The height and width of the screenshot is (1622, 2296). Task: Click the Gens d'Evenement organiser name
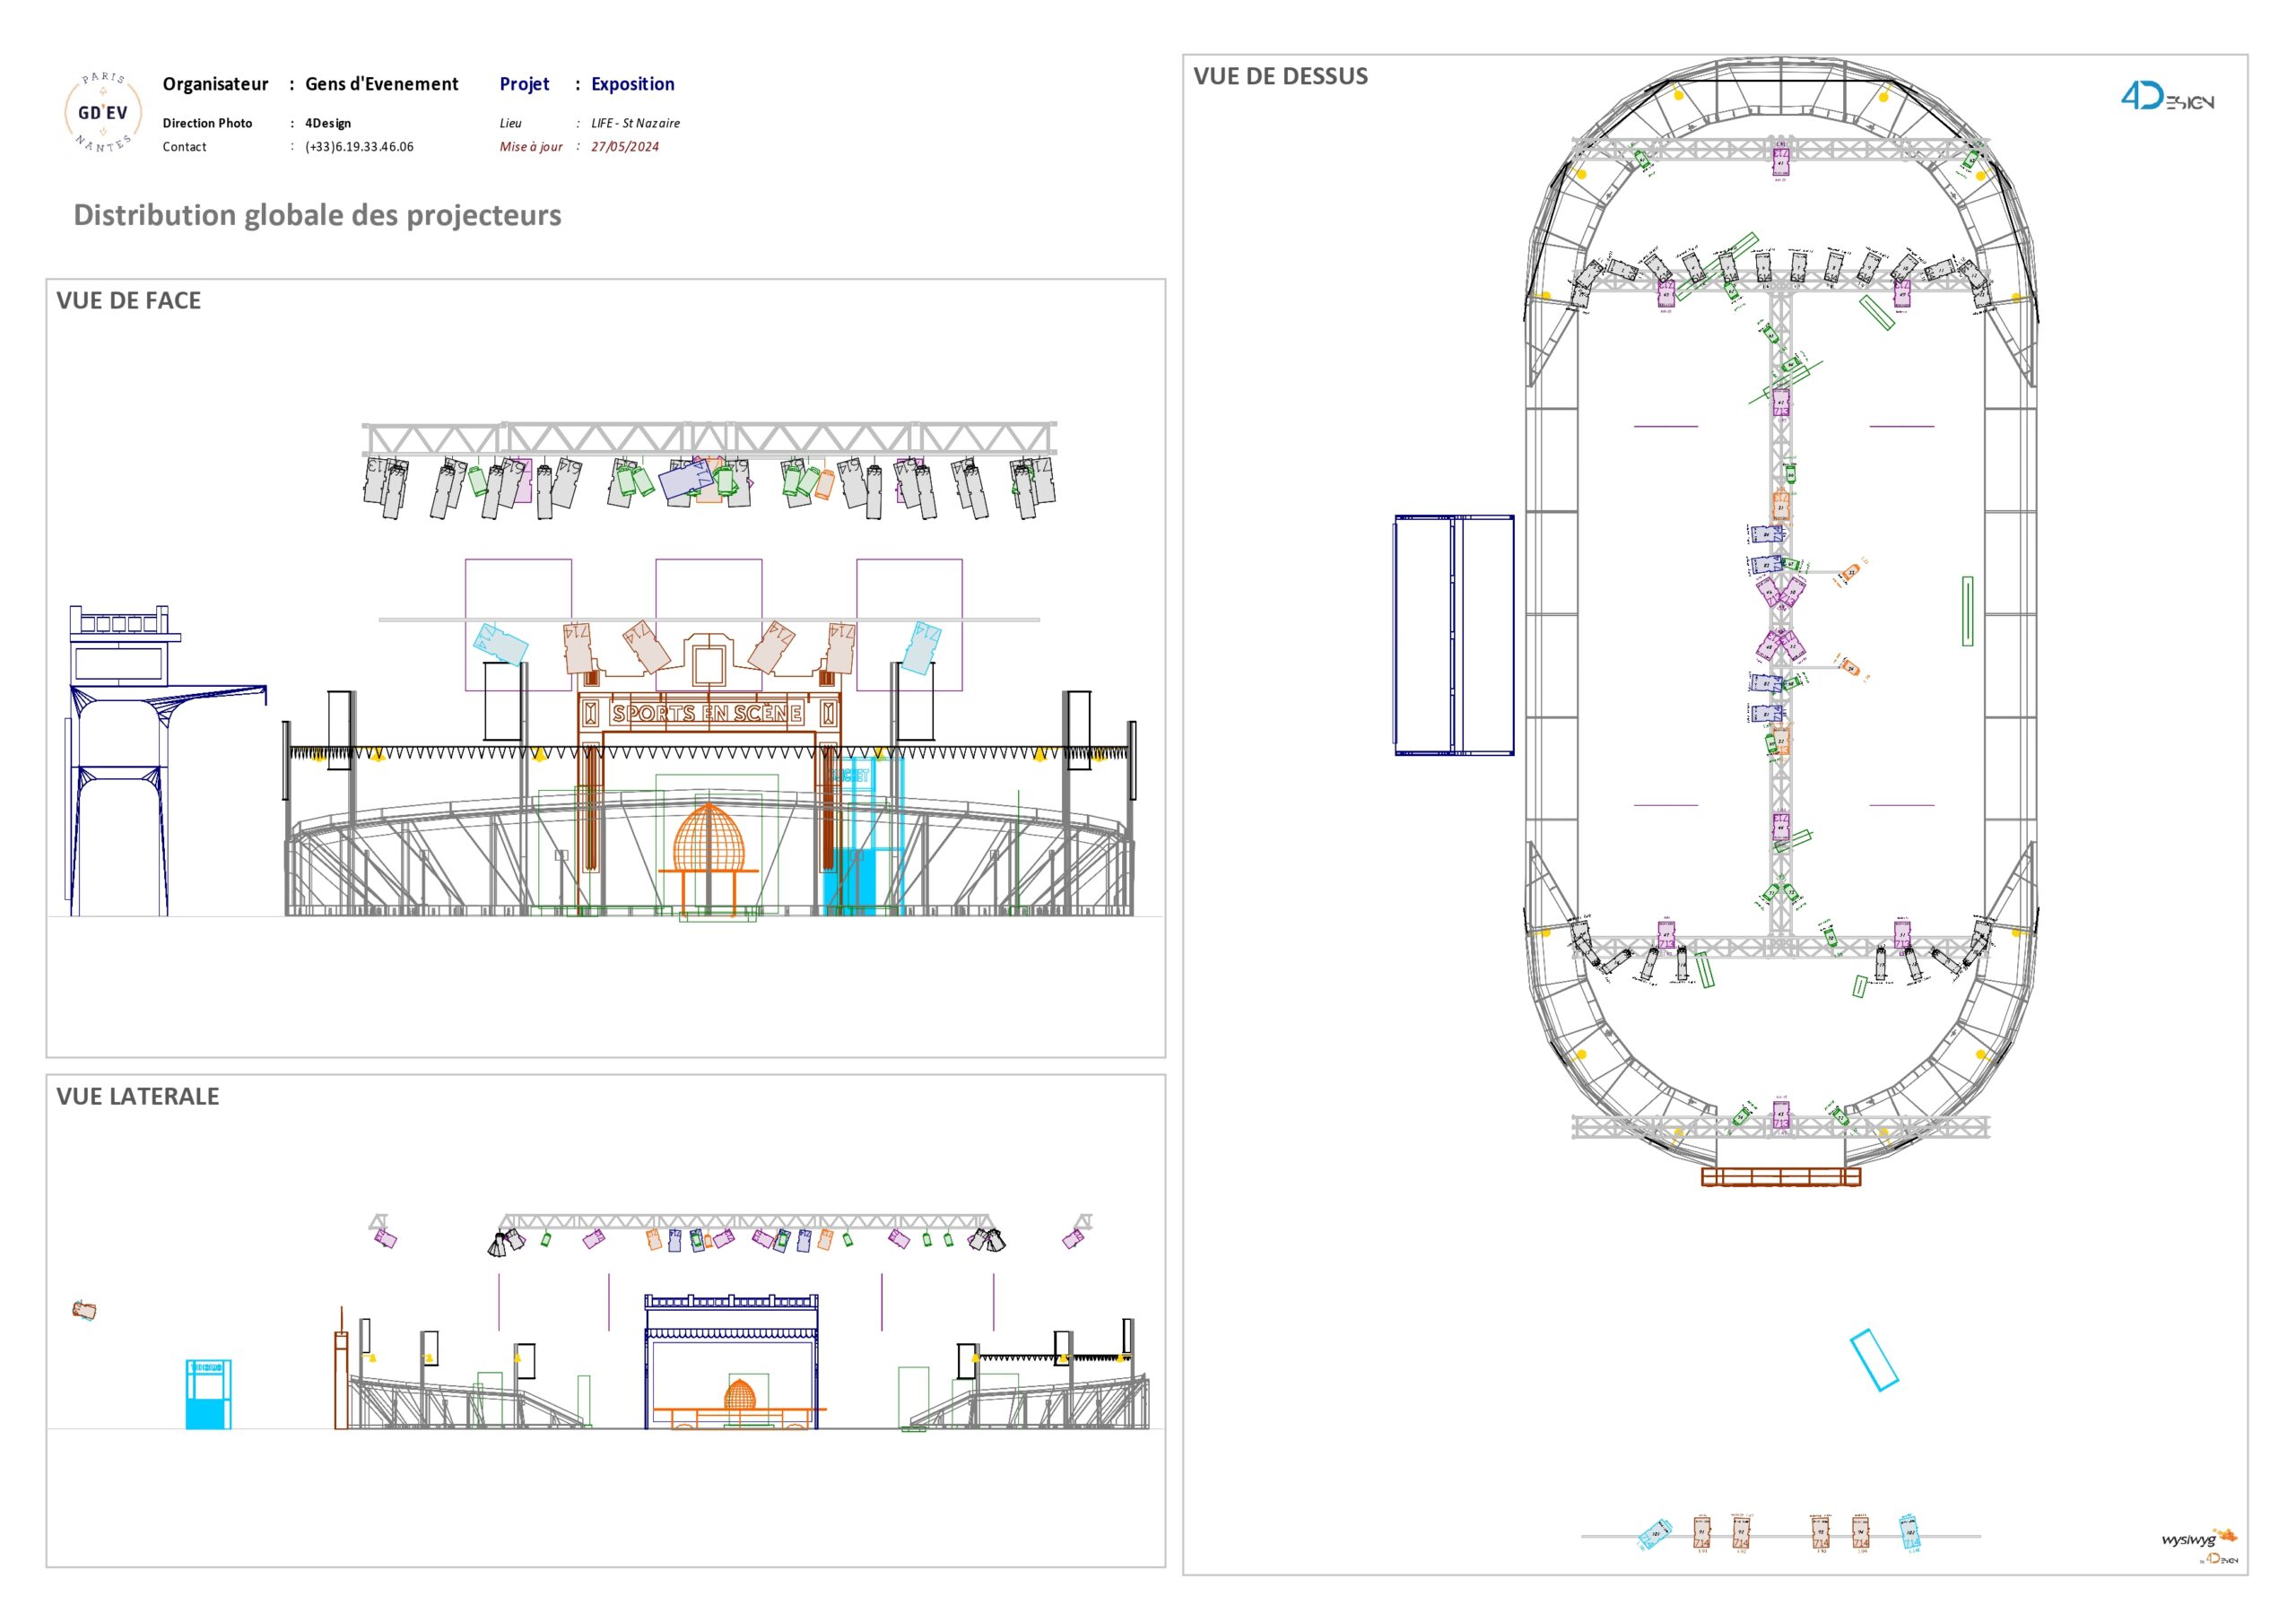381,84
